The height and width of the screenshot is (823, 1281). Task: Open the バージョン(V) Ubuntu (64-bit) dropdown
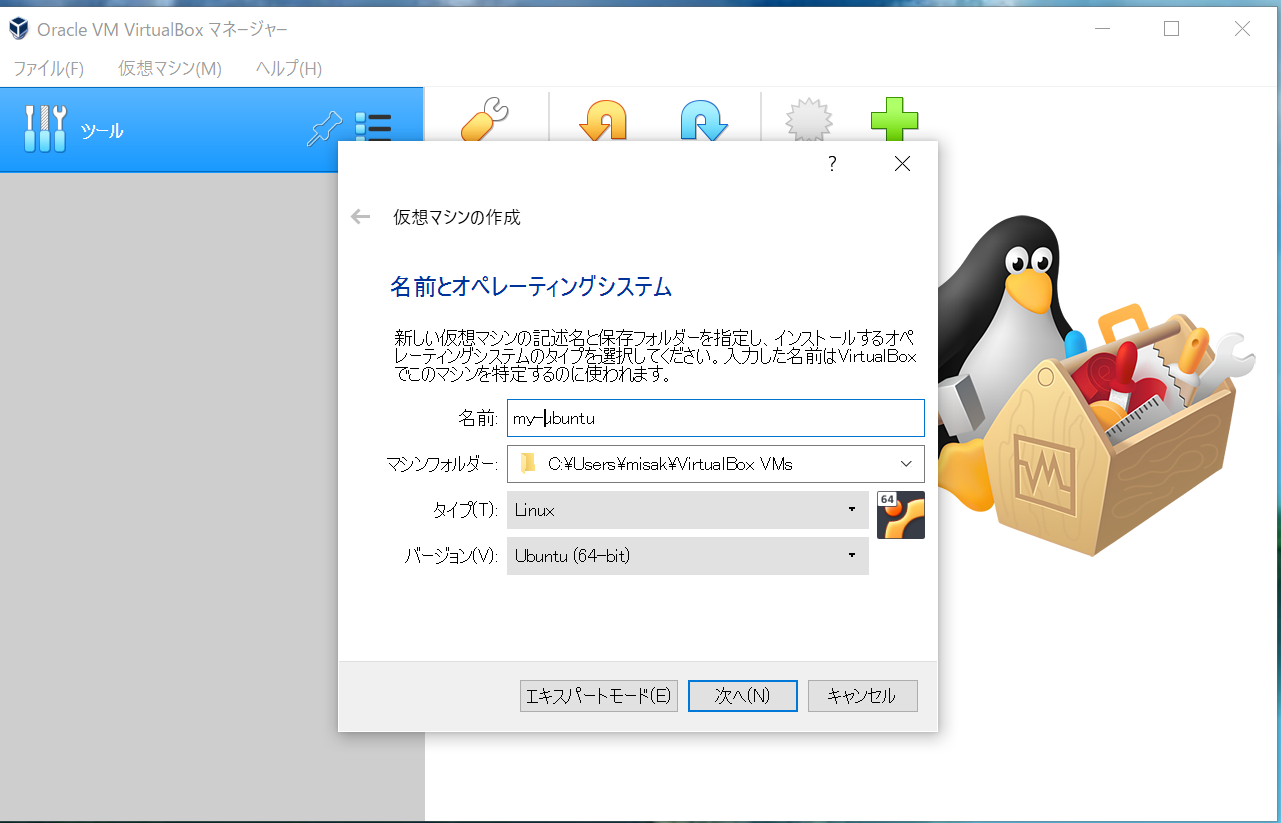pyautogui.click(x=688, y=556)
